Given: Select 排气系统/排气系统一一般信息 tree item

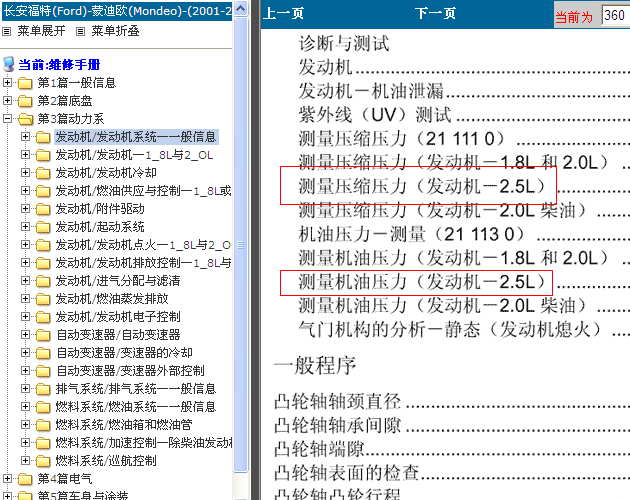Looking at the screenshot, I should 136,389.
